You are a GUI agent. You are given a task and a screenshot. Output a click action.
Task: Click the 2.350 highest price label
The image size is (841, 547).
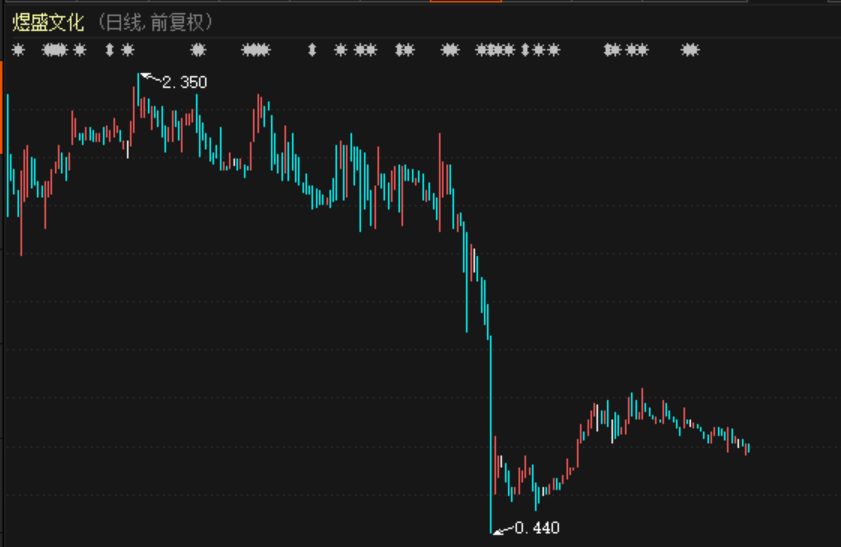[185, 82]
